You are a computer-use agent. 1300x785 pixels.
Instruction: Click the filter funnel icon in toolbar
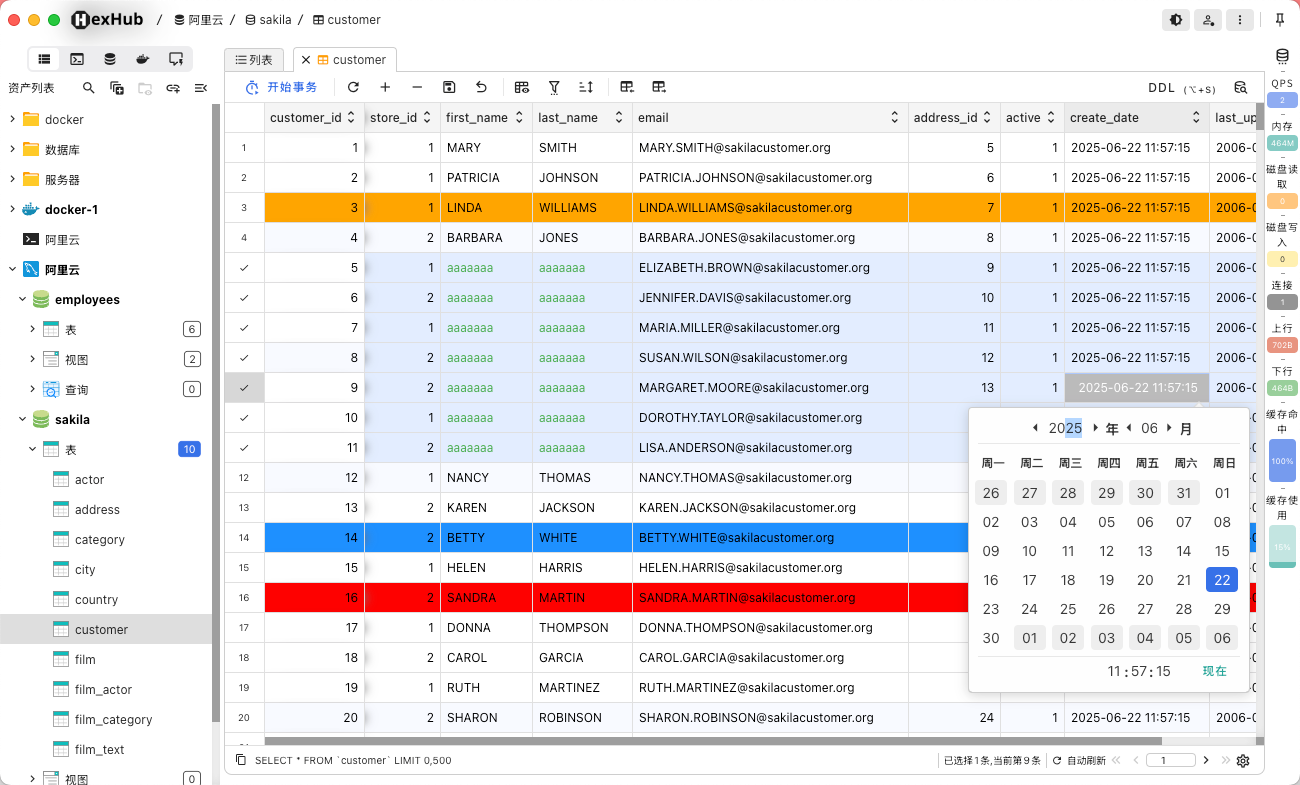(554, 88)
